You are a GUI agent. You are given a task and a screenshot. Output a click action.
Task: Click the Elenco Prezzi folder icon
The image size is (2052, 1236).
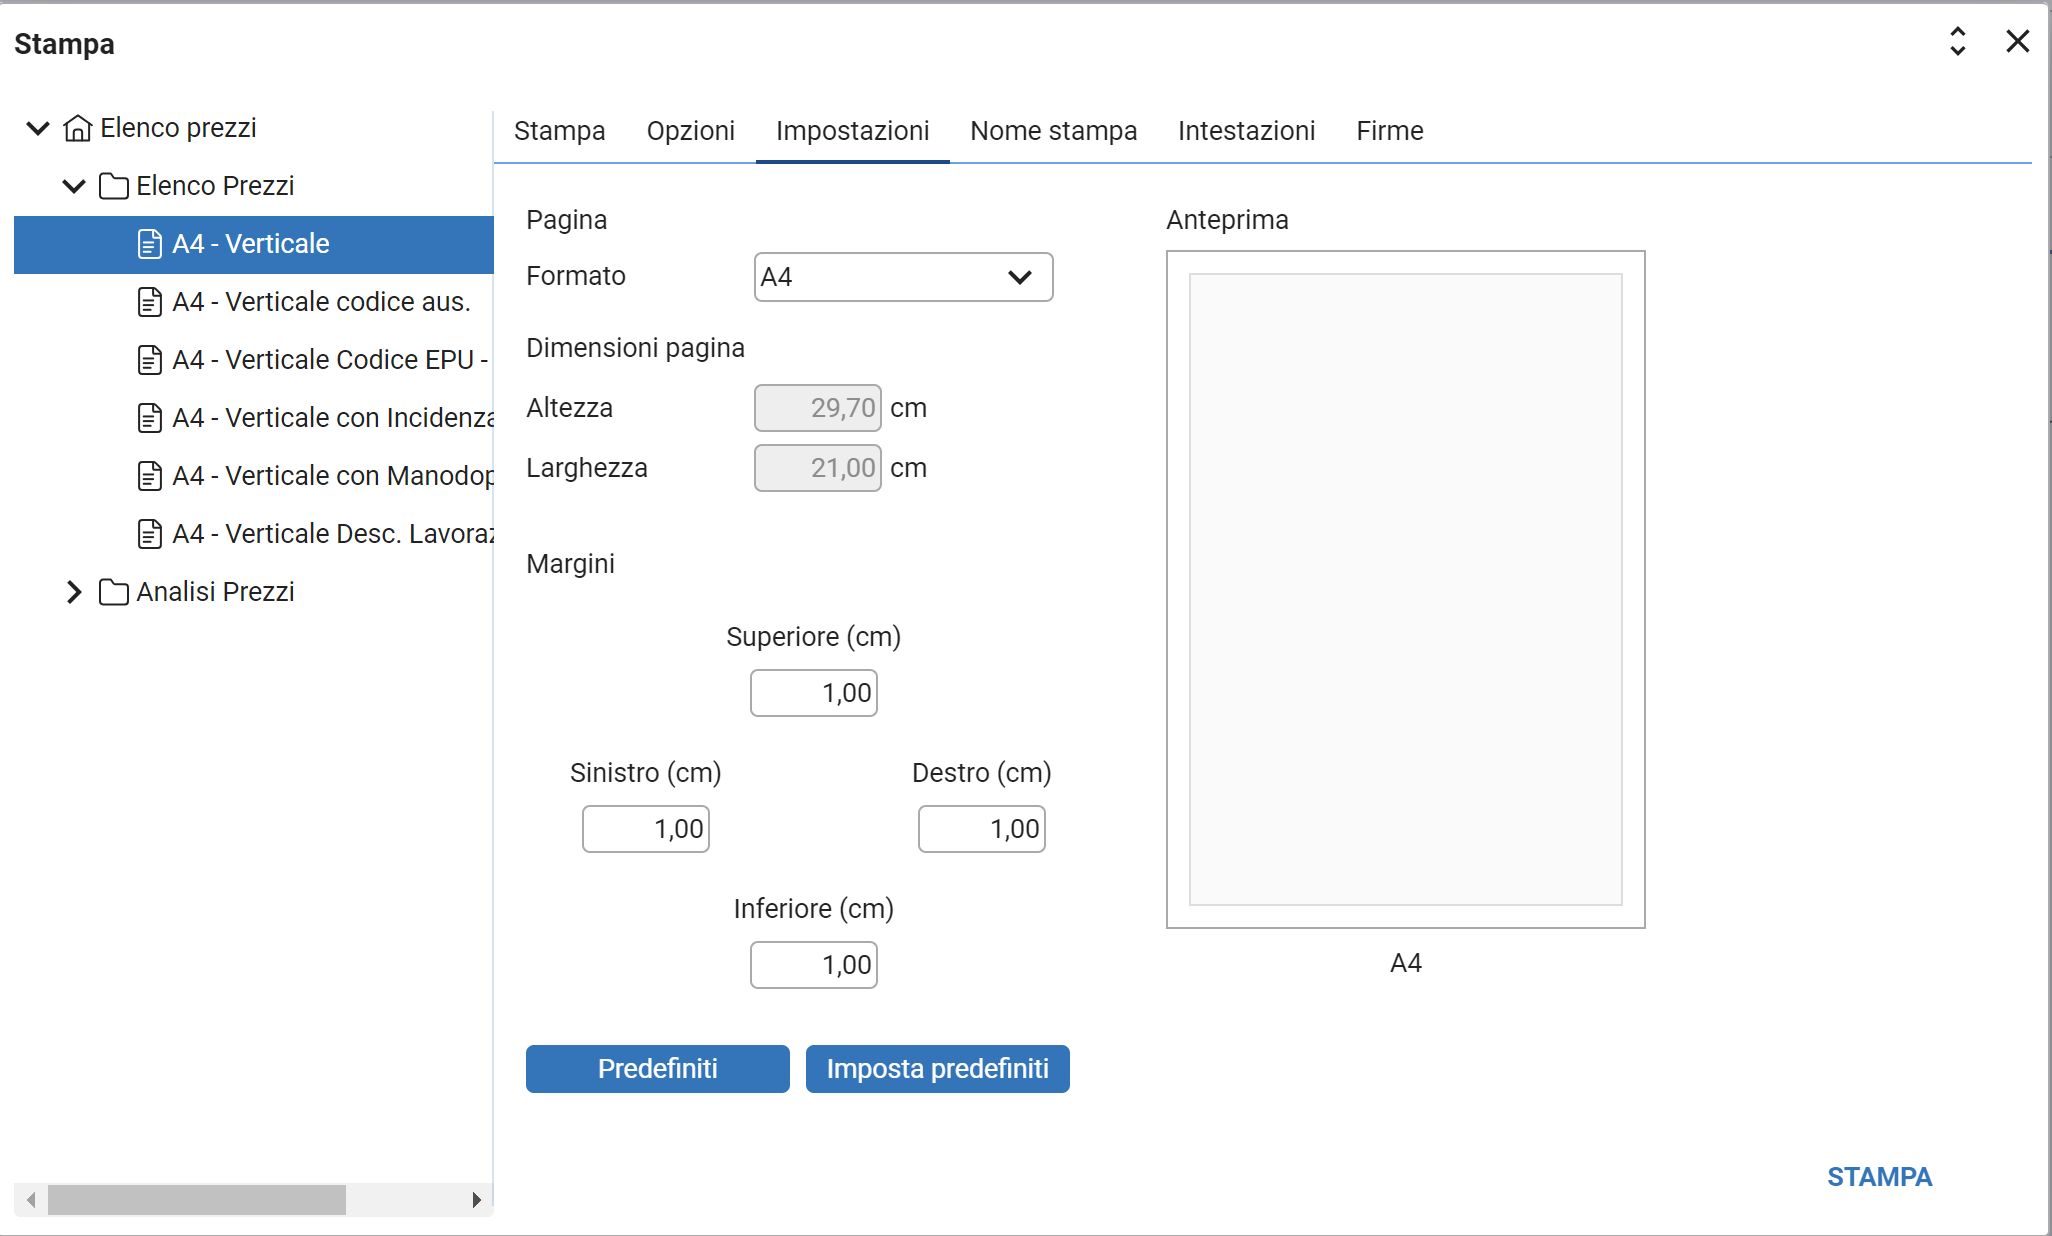pyautogui.click(x=113, y=186)
